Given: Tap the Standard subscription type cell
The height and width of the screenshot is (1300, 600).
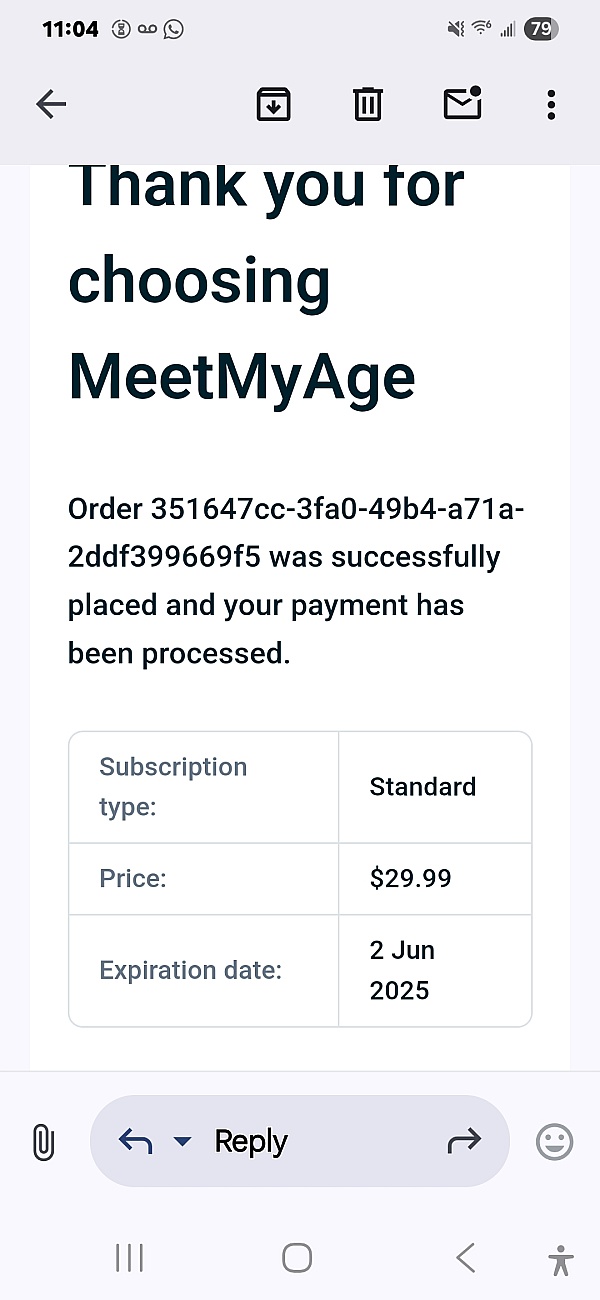Looking at the screenshot, I should pos(423,787).
